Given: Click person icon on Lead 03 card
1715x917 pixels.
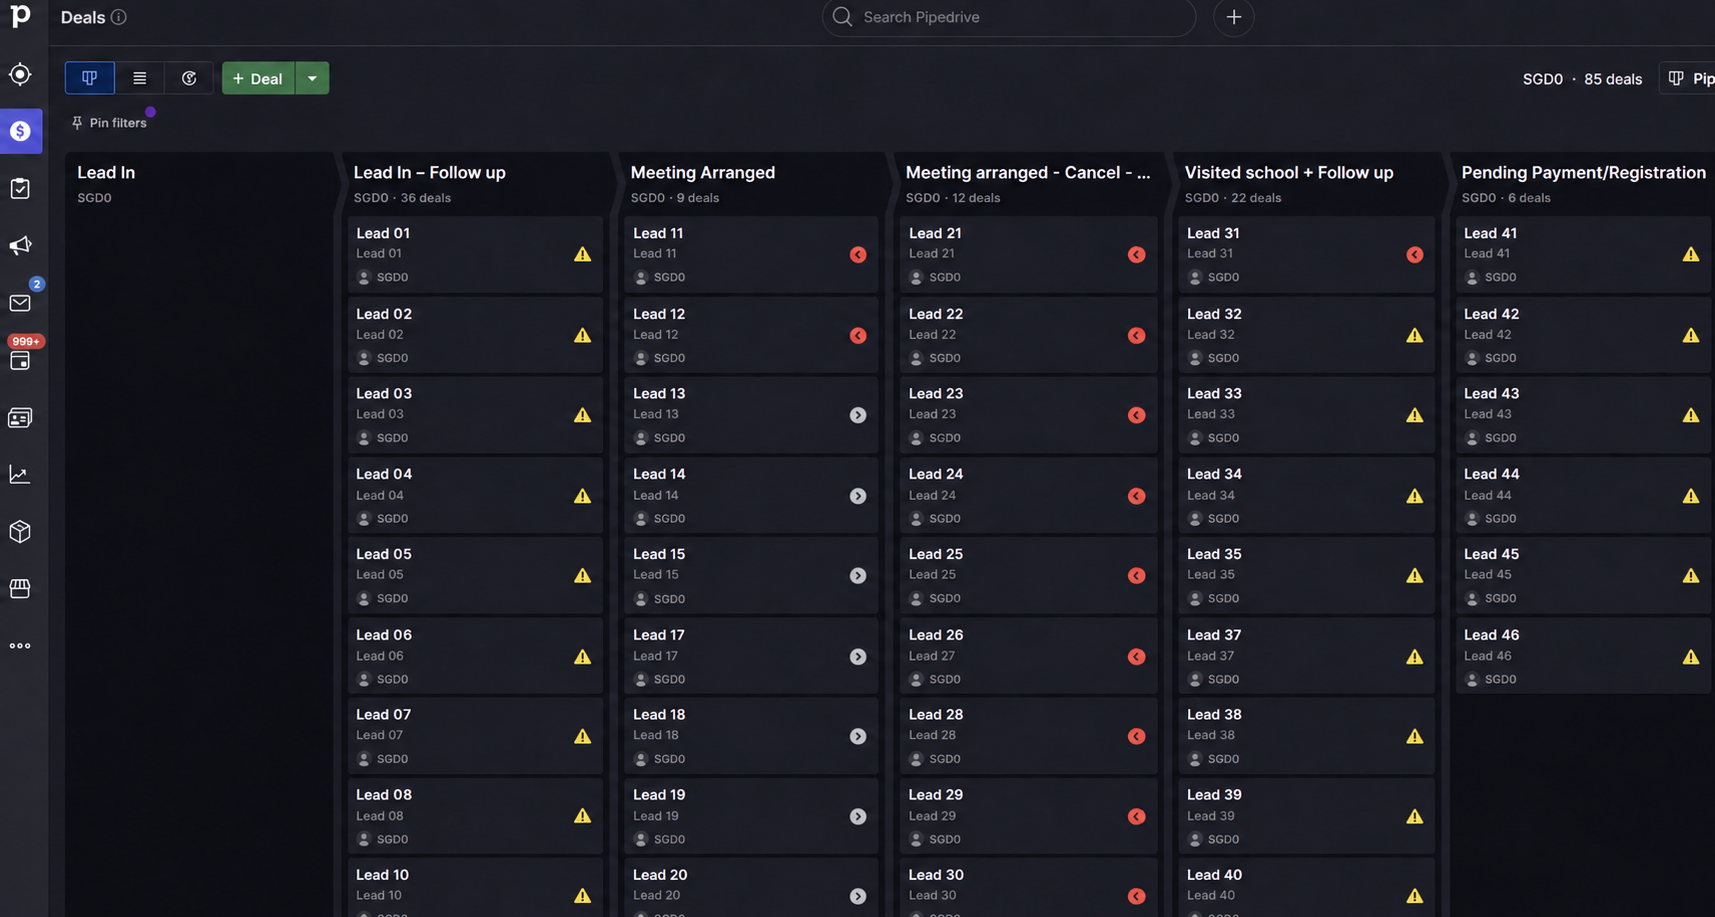Looking at the screenshot, I should pos(364,438).
